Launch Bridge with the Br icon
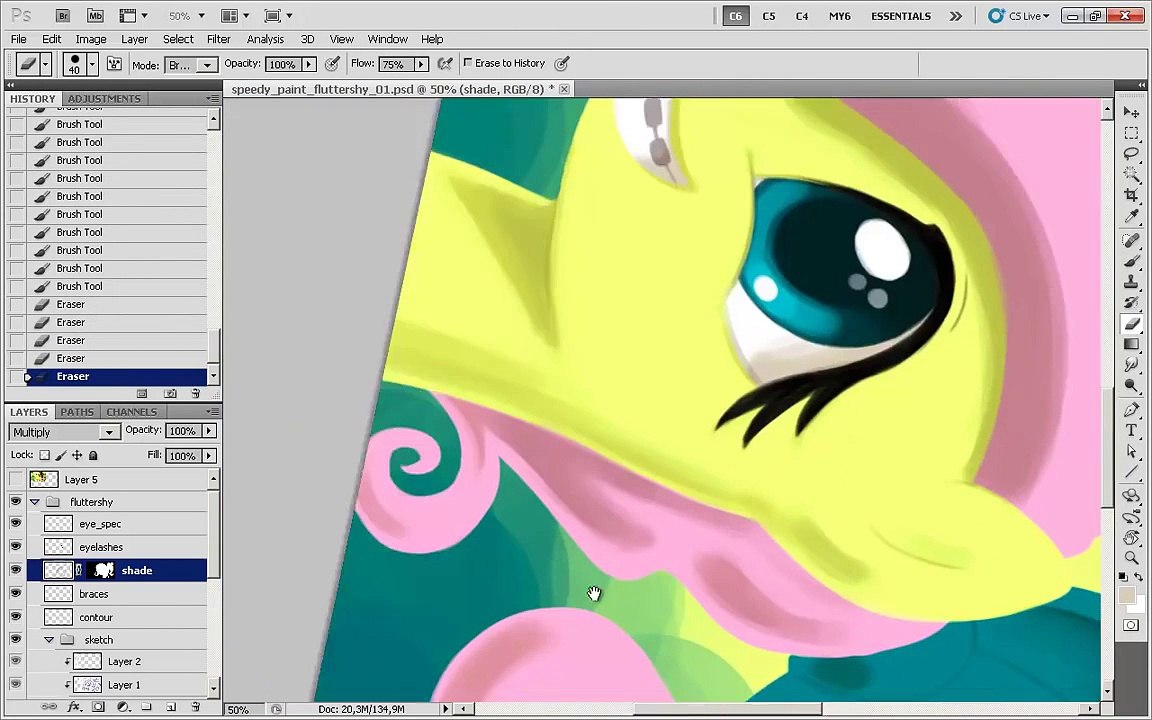The width and height of the screenshot is (1152, 720). pos(62,15)
